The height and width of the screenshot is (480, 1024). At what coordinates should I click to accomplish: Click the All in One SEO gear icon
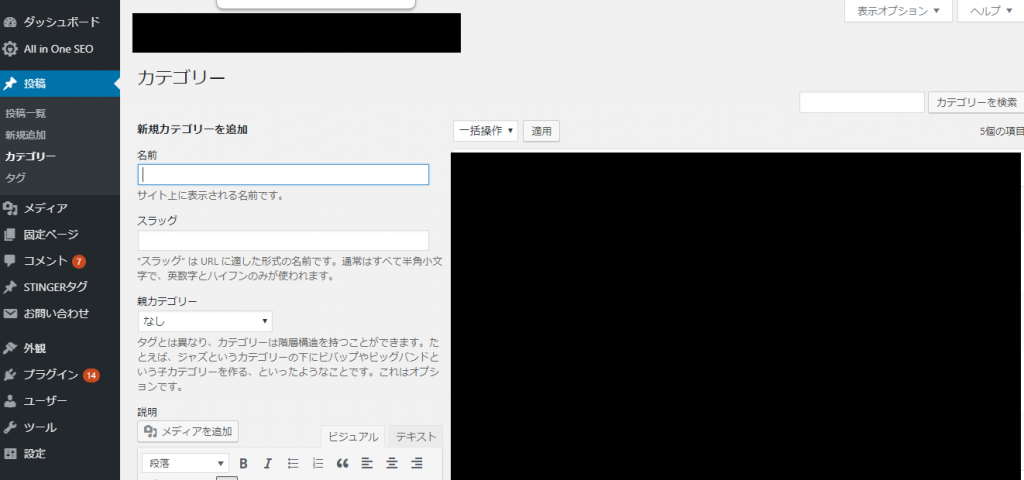pos(10,49)
